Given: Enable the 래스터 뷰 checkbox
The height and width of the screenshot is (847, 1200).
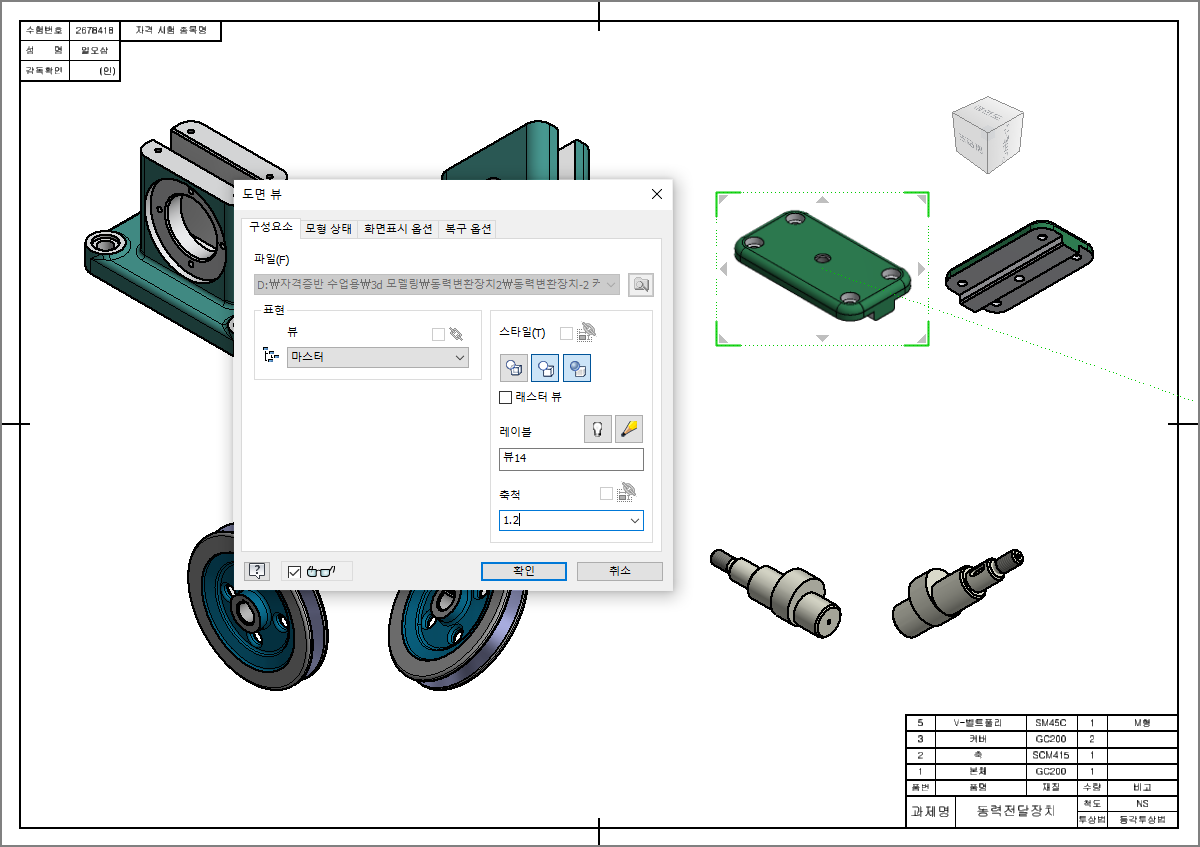Looking at the screenshot, I should pyautogui.click(x=506, y=397).
